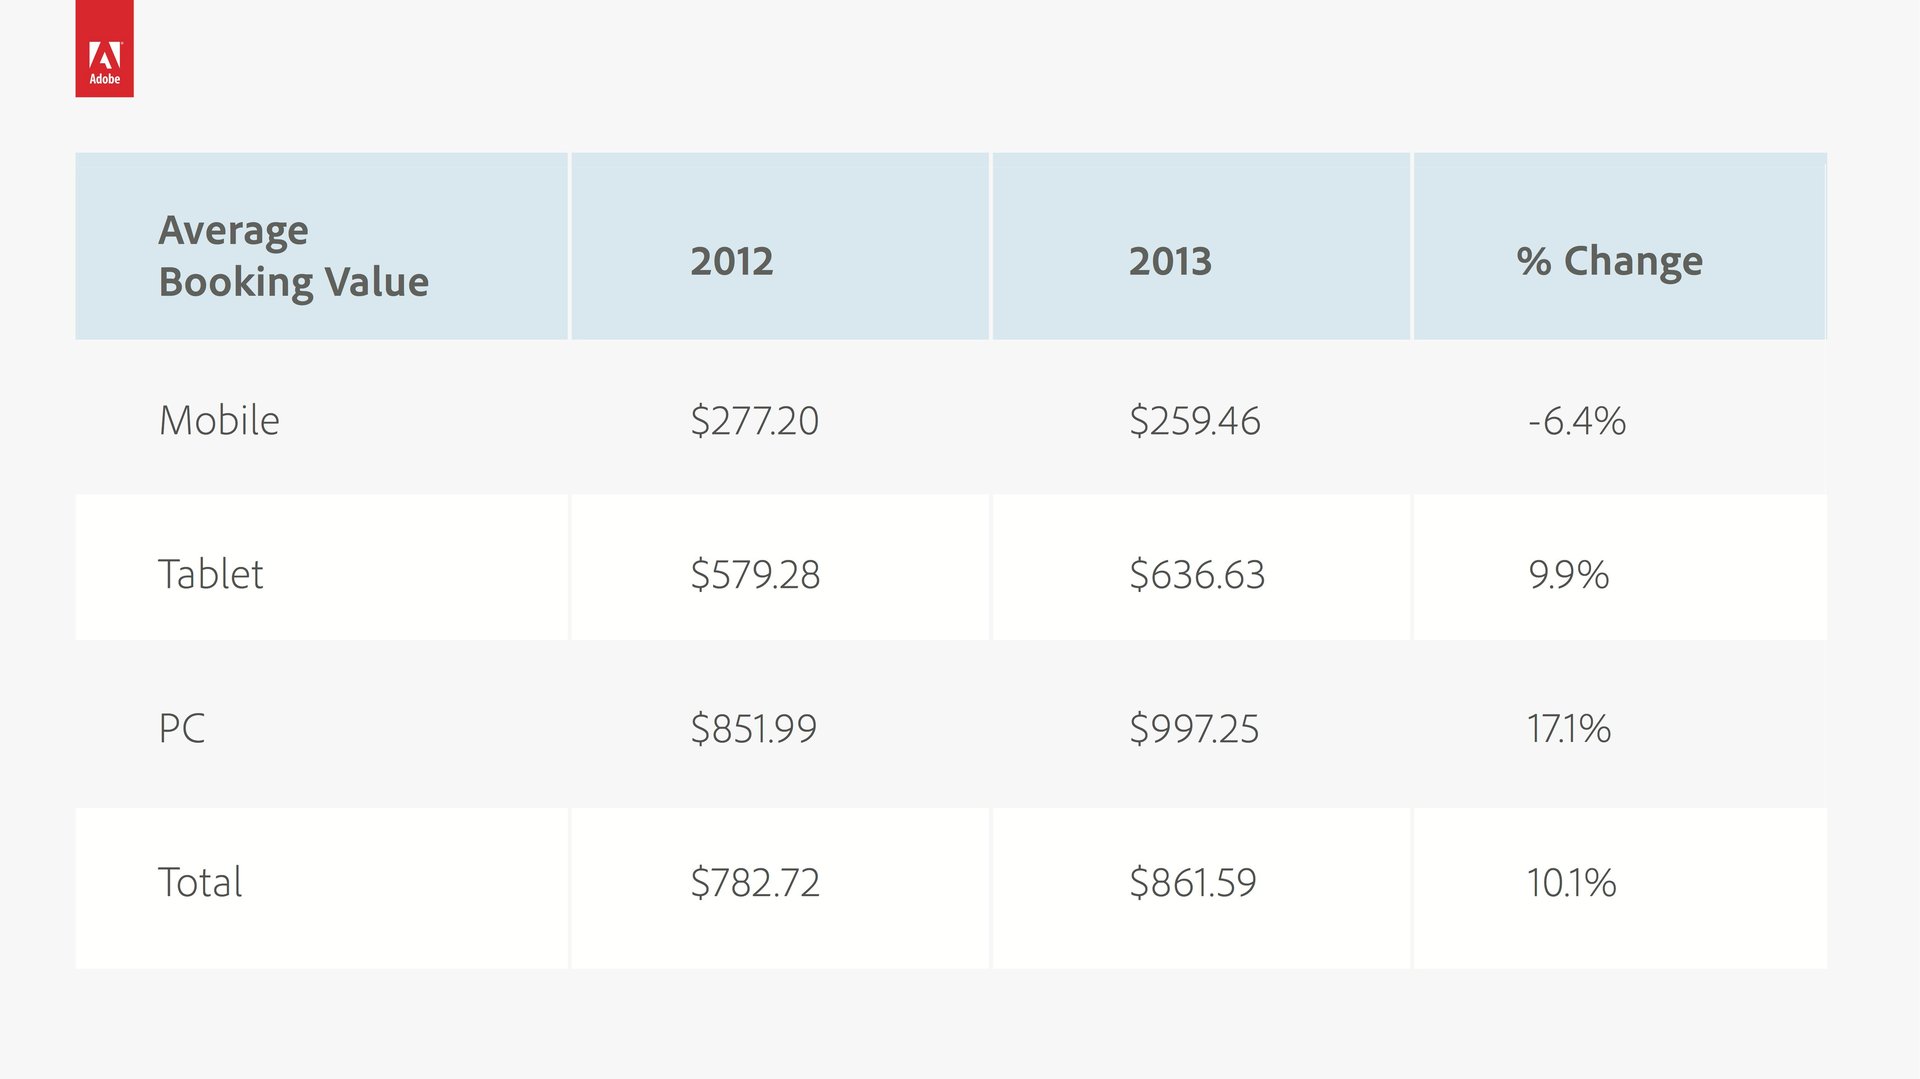Select the Total row label

[x=200, y=882]
